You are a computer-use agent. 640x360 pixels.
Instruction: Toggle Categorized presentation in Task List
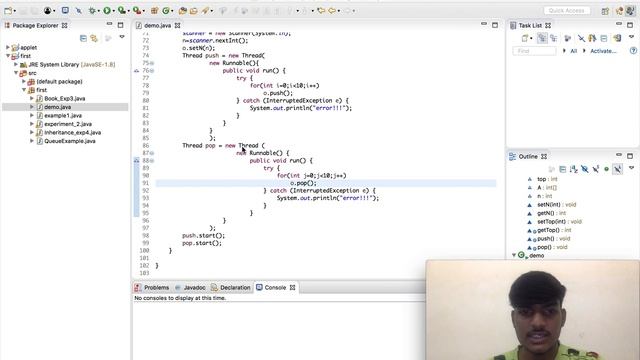click(x=542, y=38)
